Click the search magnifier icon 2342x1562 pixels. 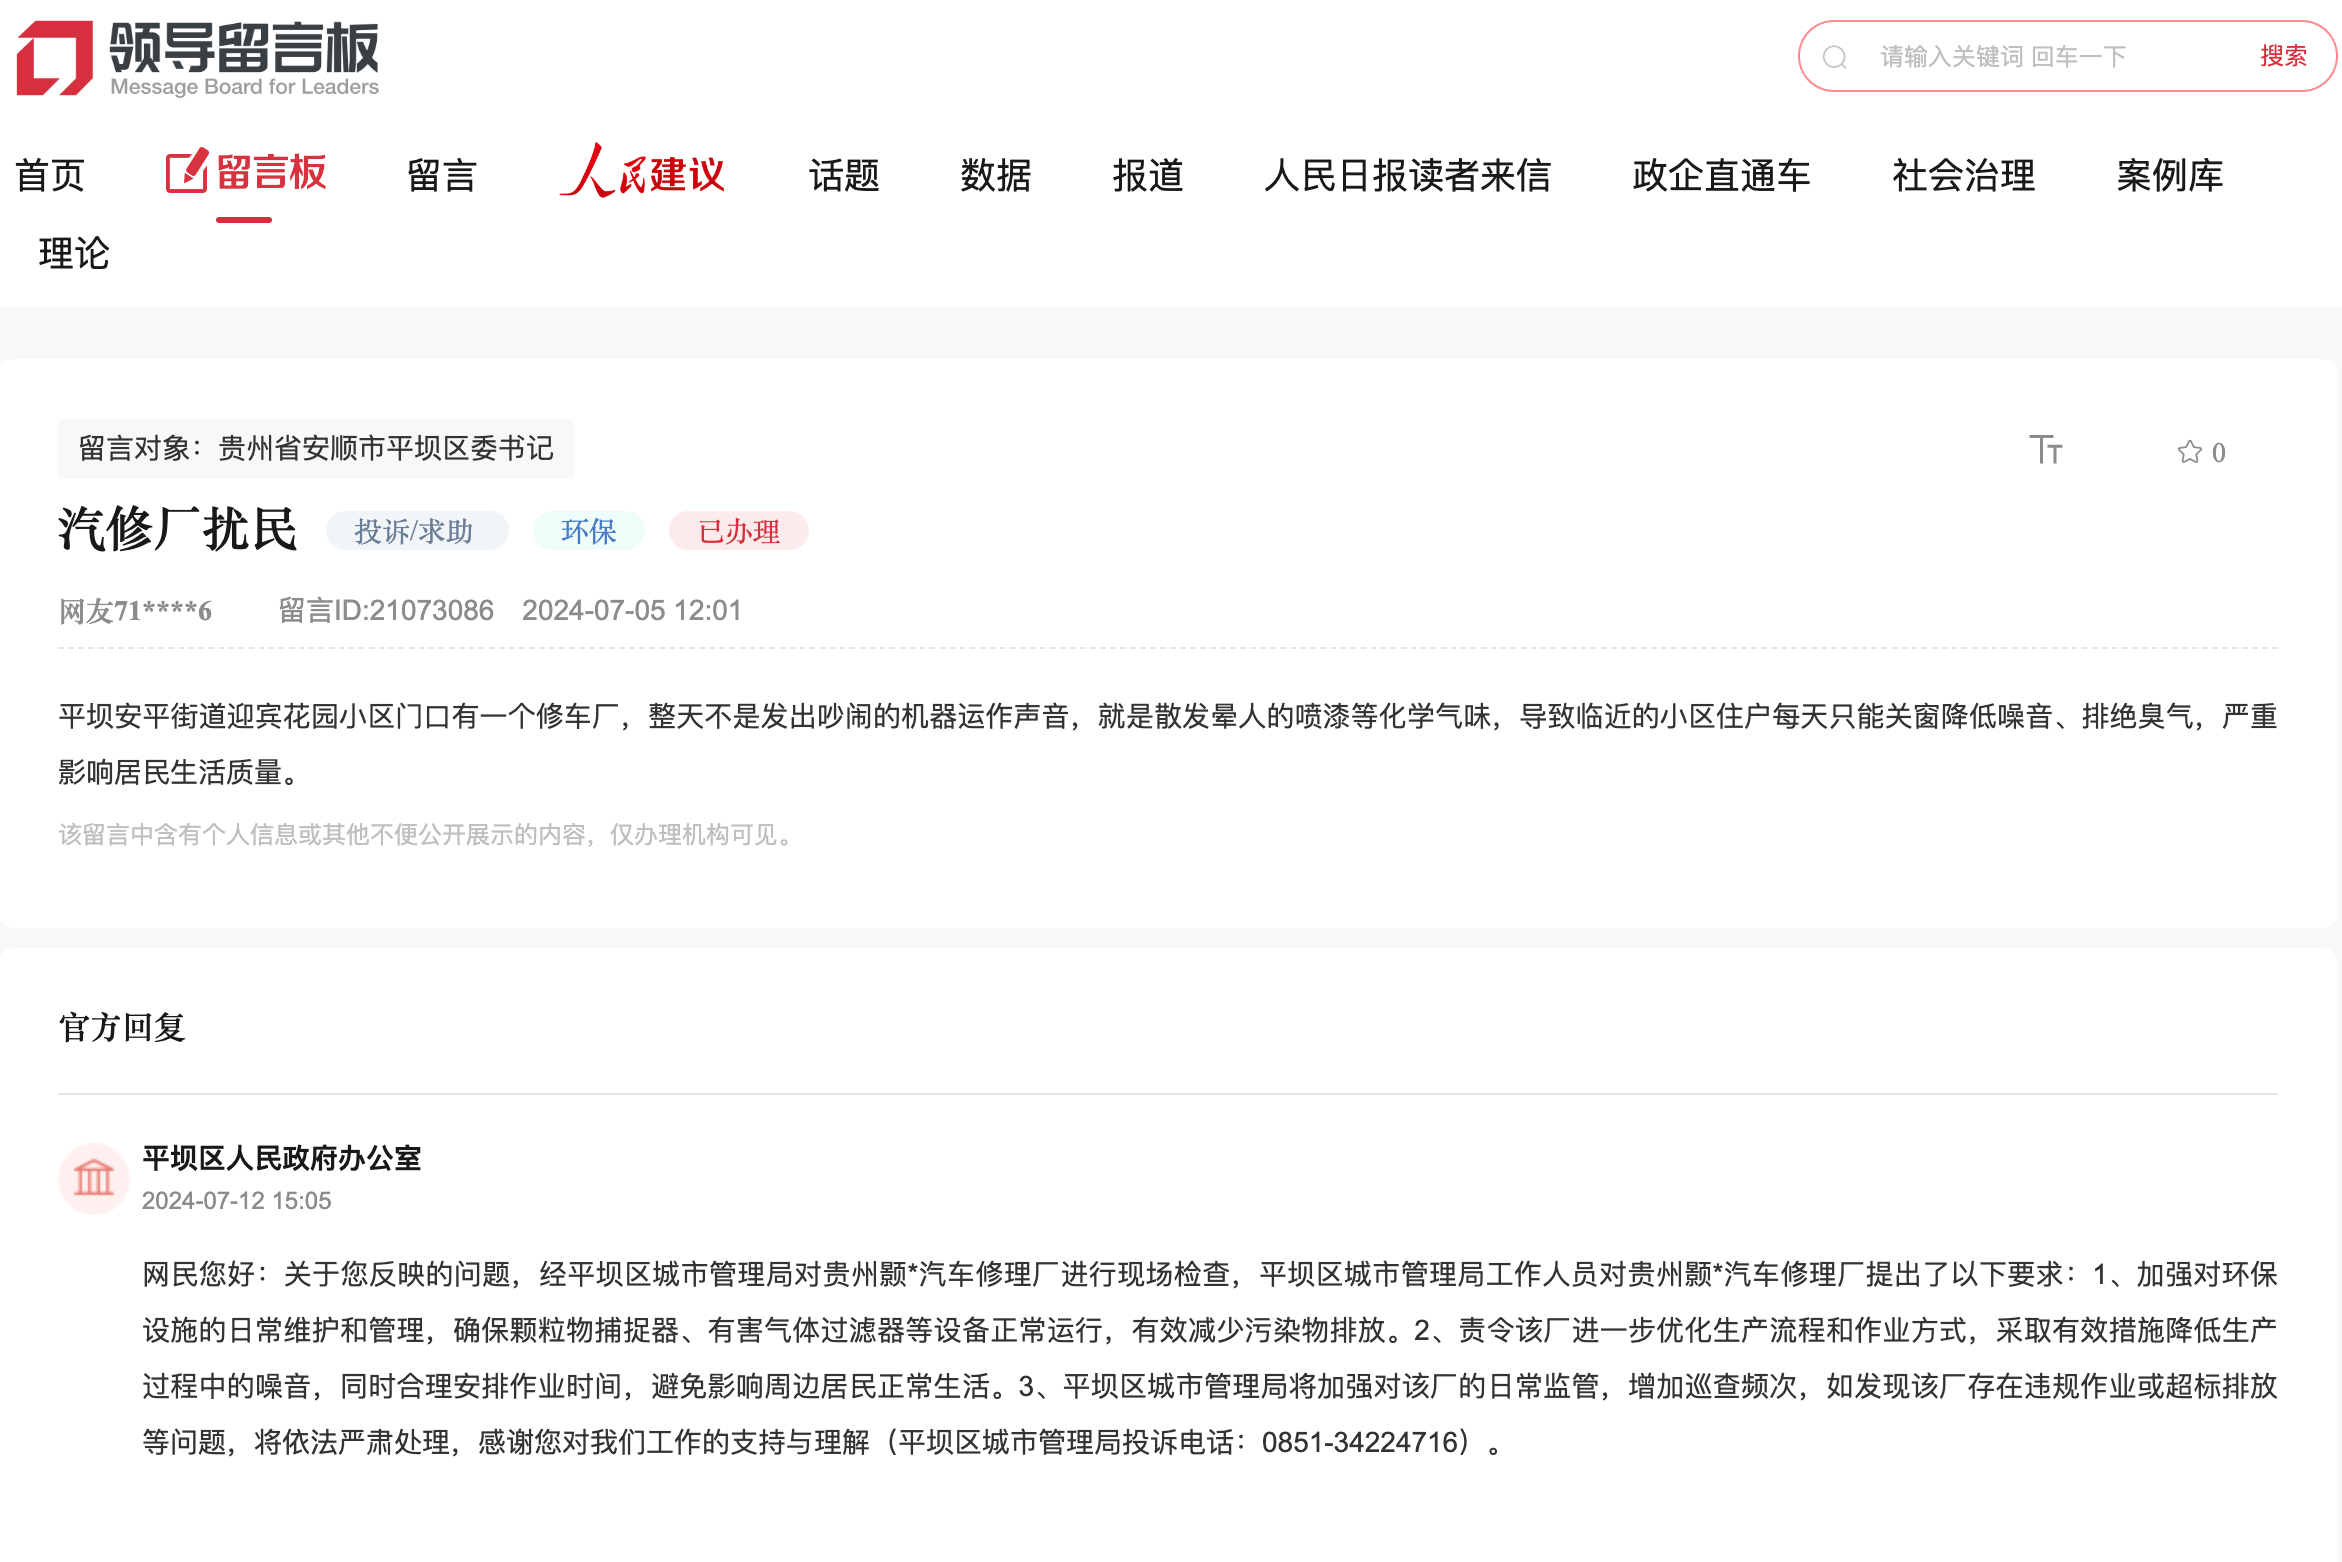tap(1836, 56)
